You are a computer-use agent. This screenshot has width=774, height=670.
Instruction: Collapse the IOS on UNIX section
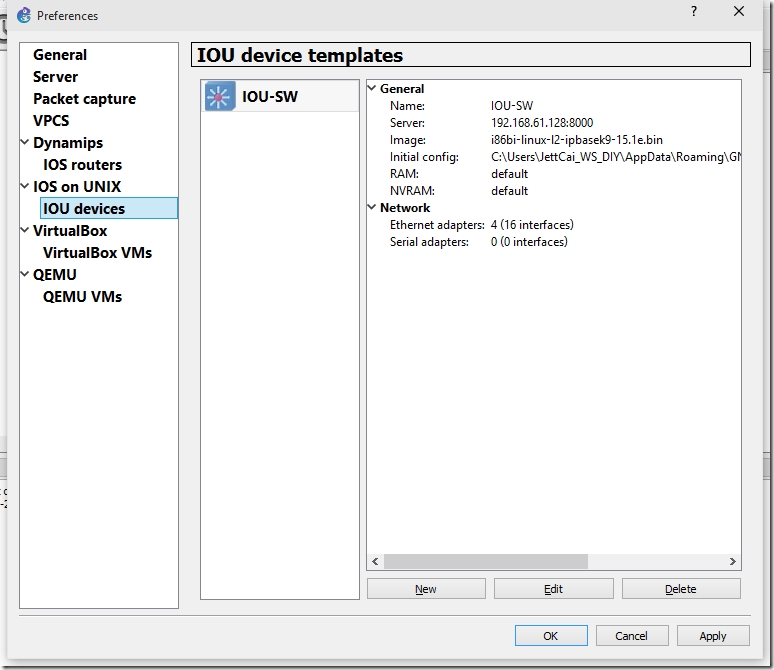pos(25,187)
